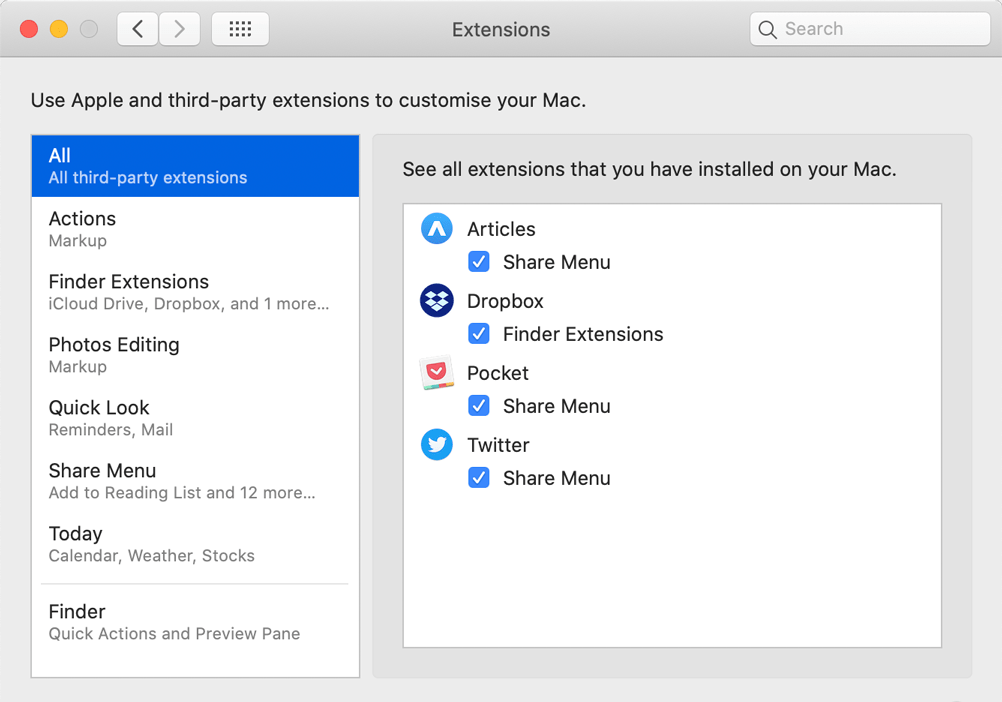Click the Pocket app icon

tap(436, 372)
